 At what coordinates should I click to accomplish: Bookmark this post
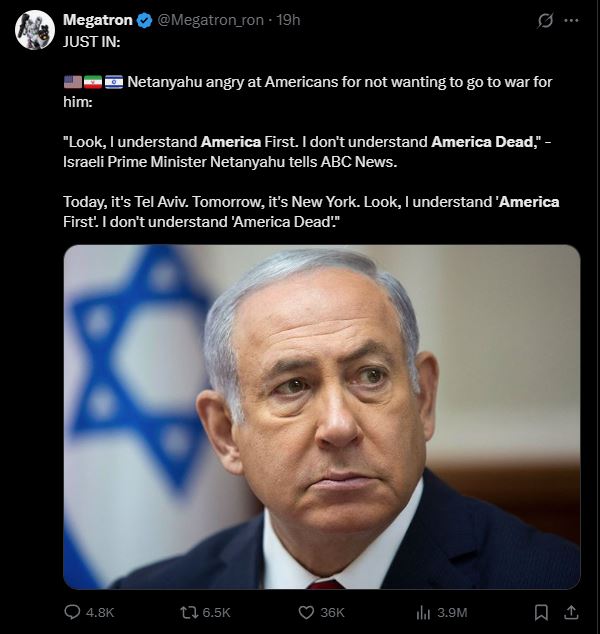coord(541,612)
